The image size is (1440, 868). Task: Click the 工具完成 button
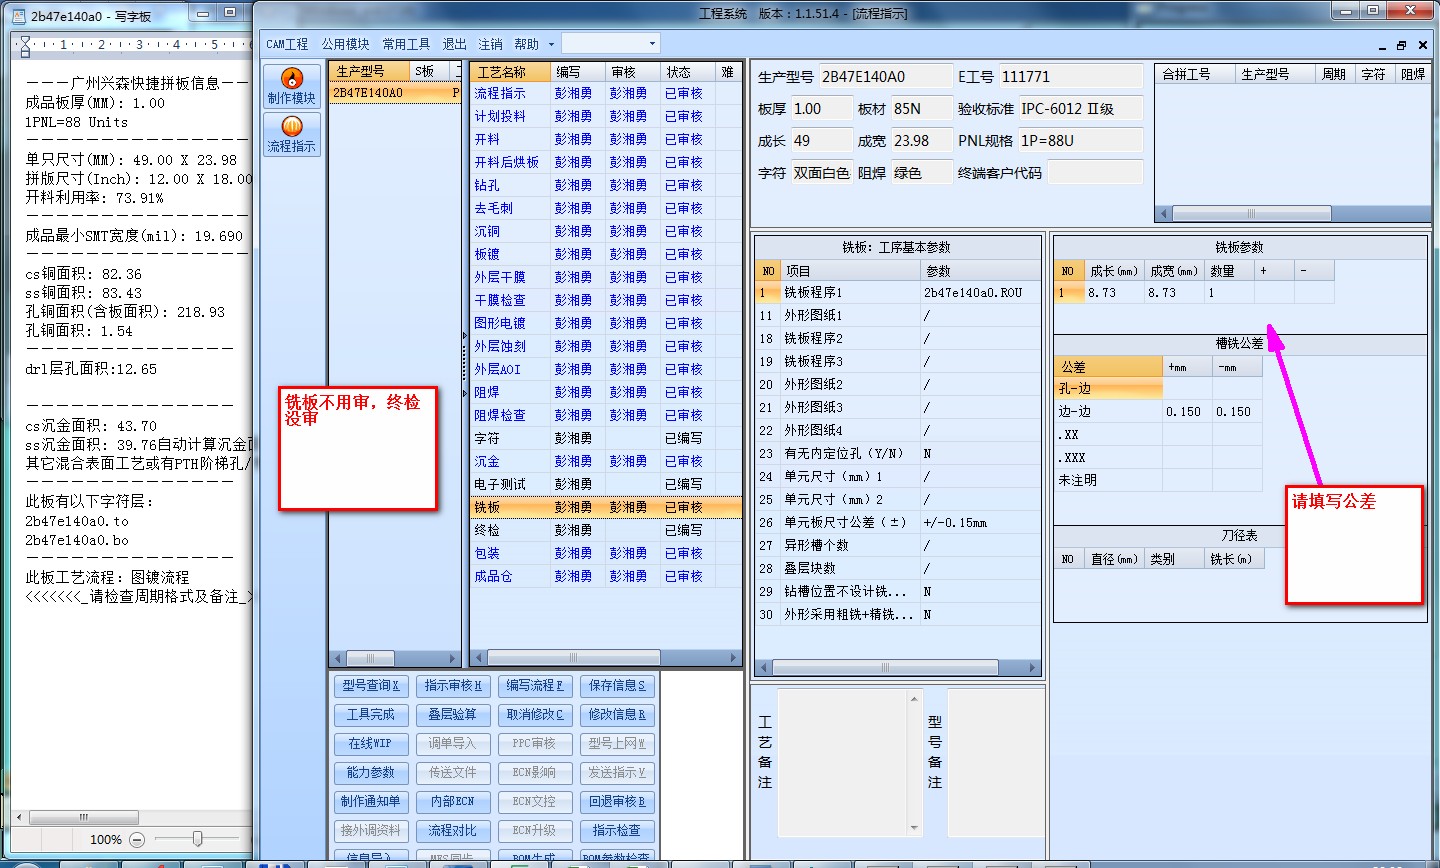click(370, 715)
